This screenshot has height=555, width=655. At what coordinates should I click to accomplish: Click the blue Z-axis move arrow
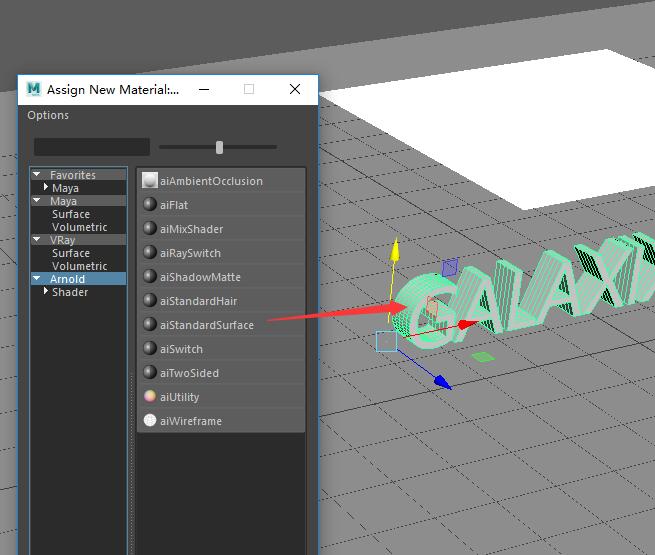click(x=442, y=382)
